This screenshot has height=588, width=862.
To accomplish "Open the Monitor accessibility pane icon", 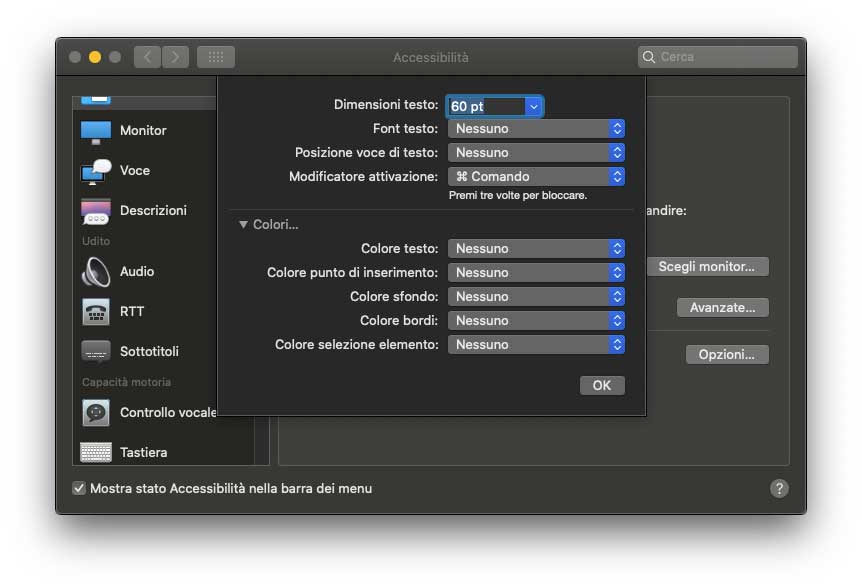I will pyautogui.click(x=96, y=131).
